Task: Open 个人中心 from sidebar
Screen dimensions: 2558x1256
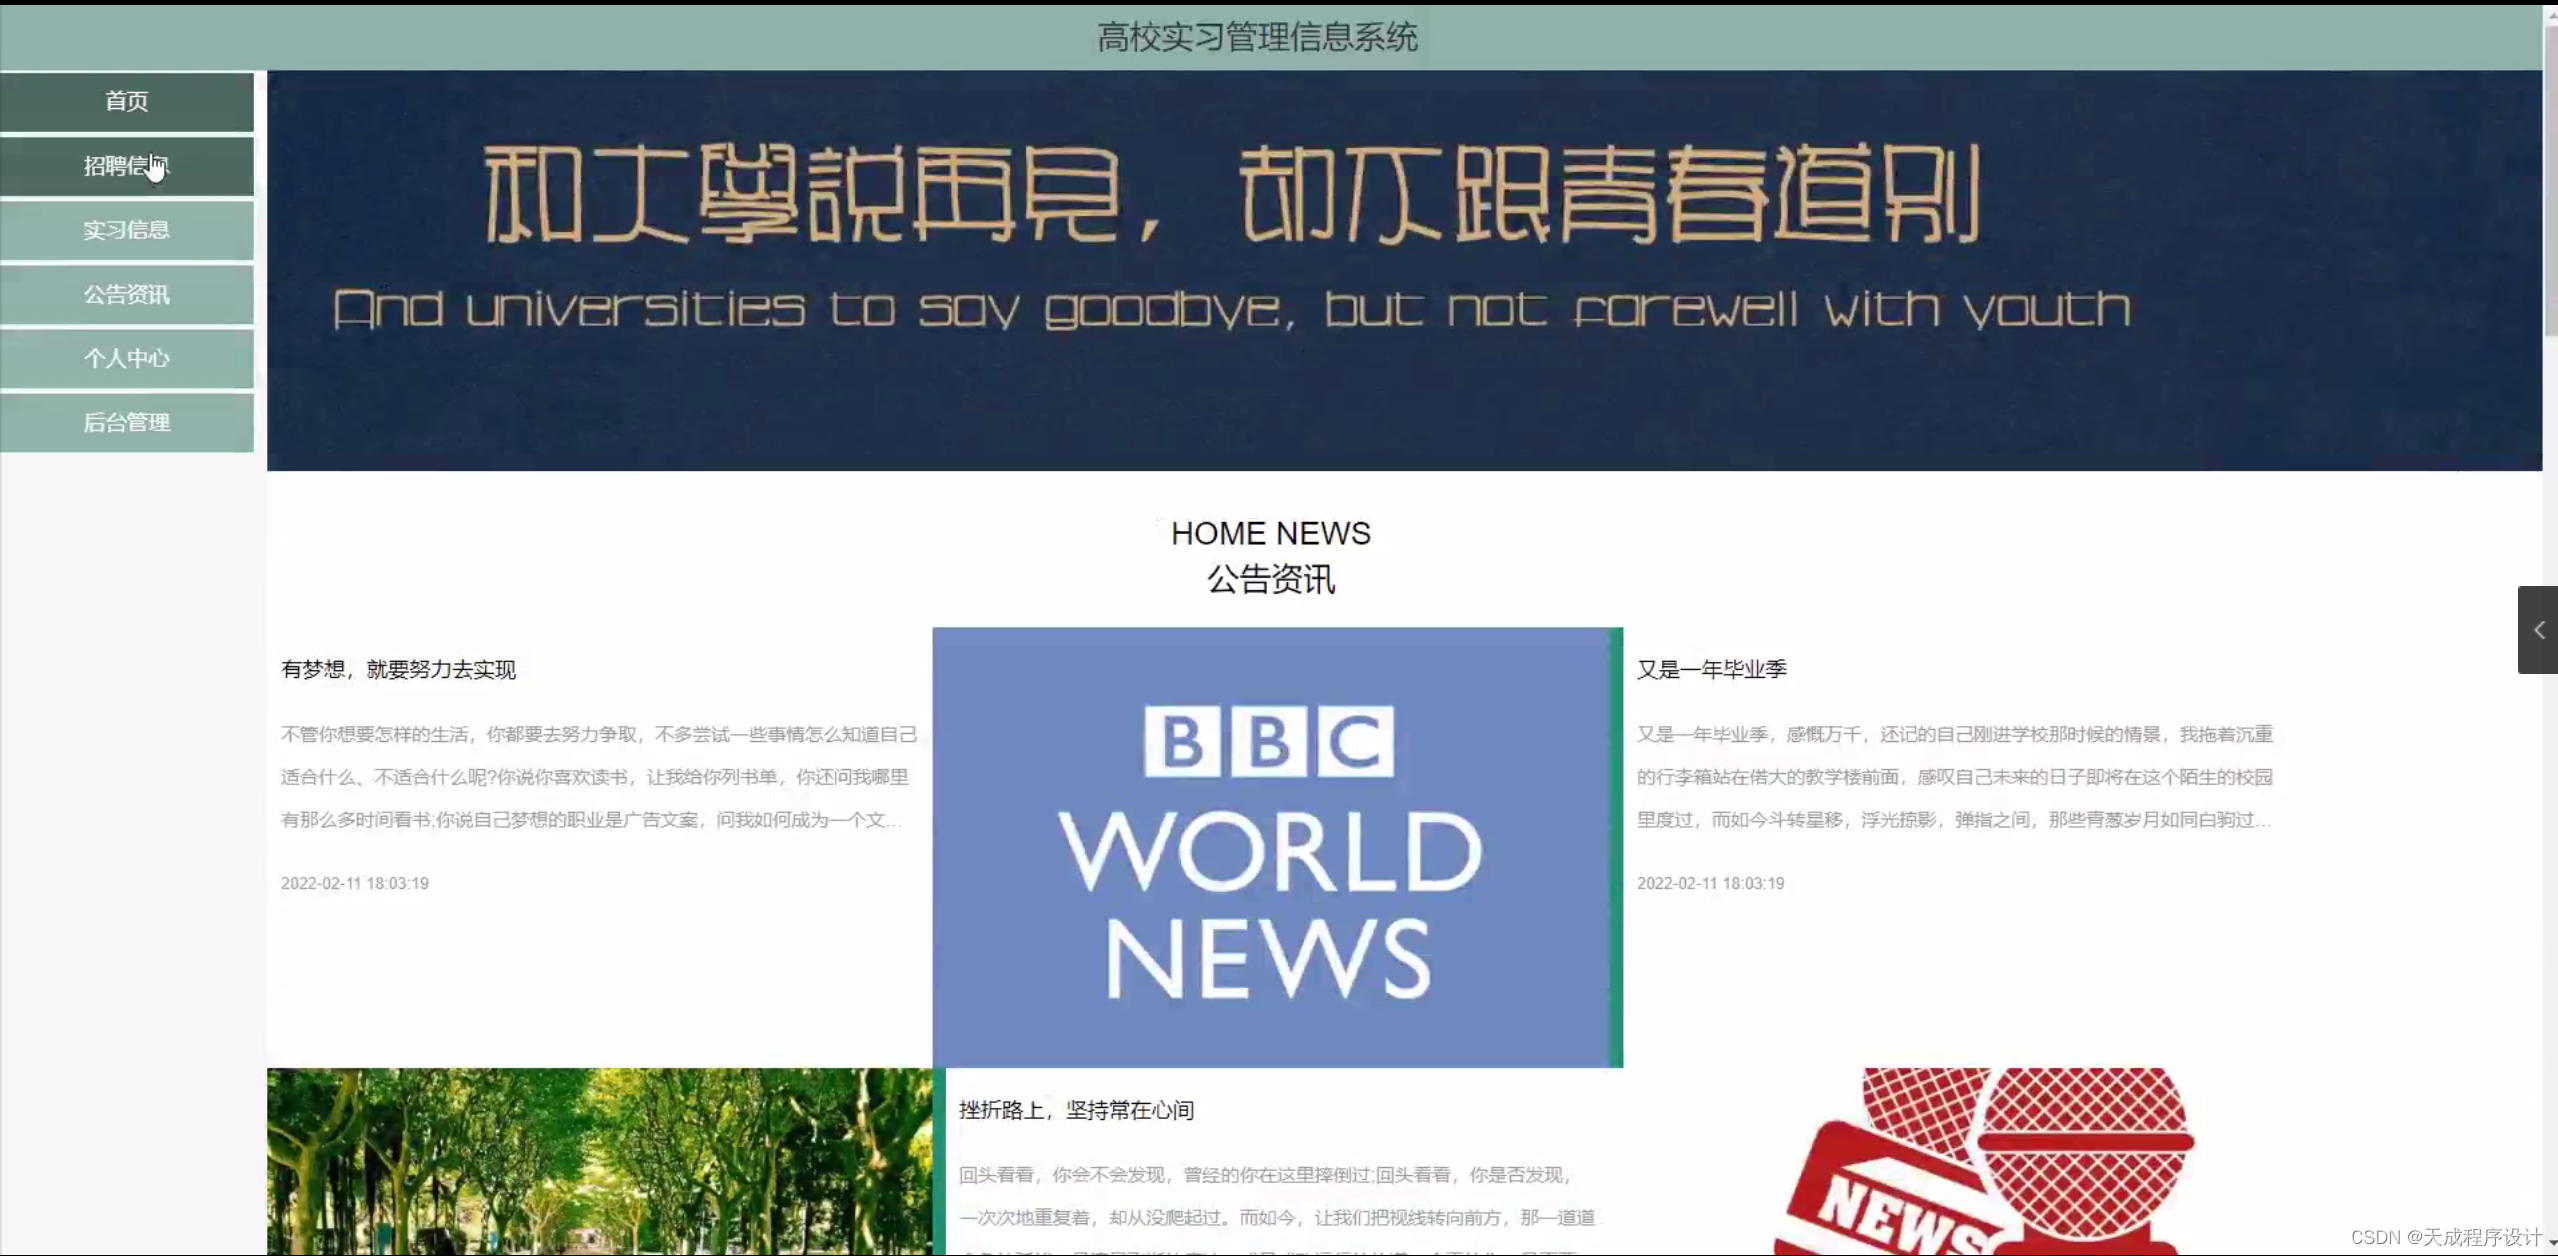Action: (x=127, y=358)
